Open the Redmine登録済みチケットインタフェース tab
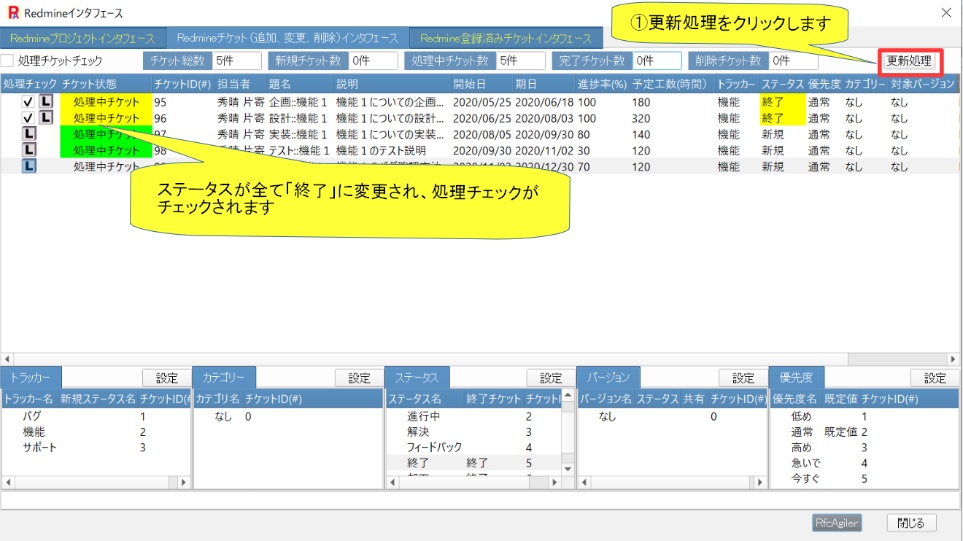The image size is (963, 541). 506,38
